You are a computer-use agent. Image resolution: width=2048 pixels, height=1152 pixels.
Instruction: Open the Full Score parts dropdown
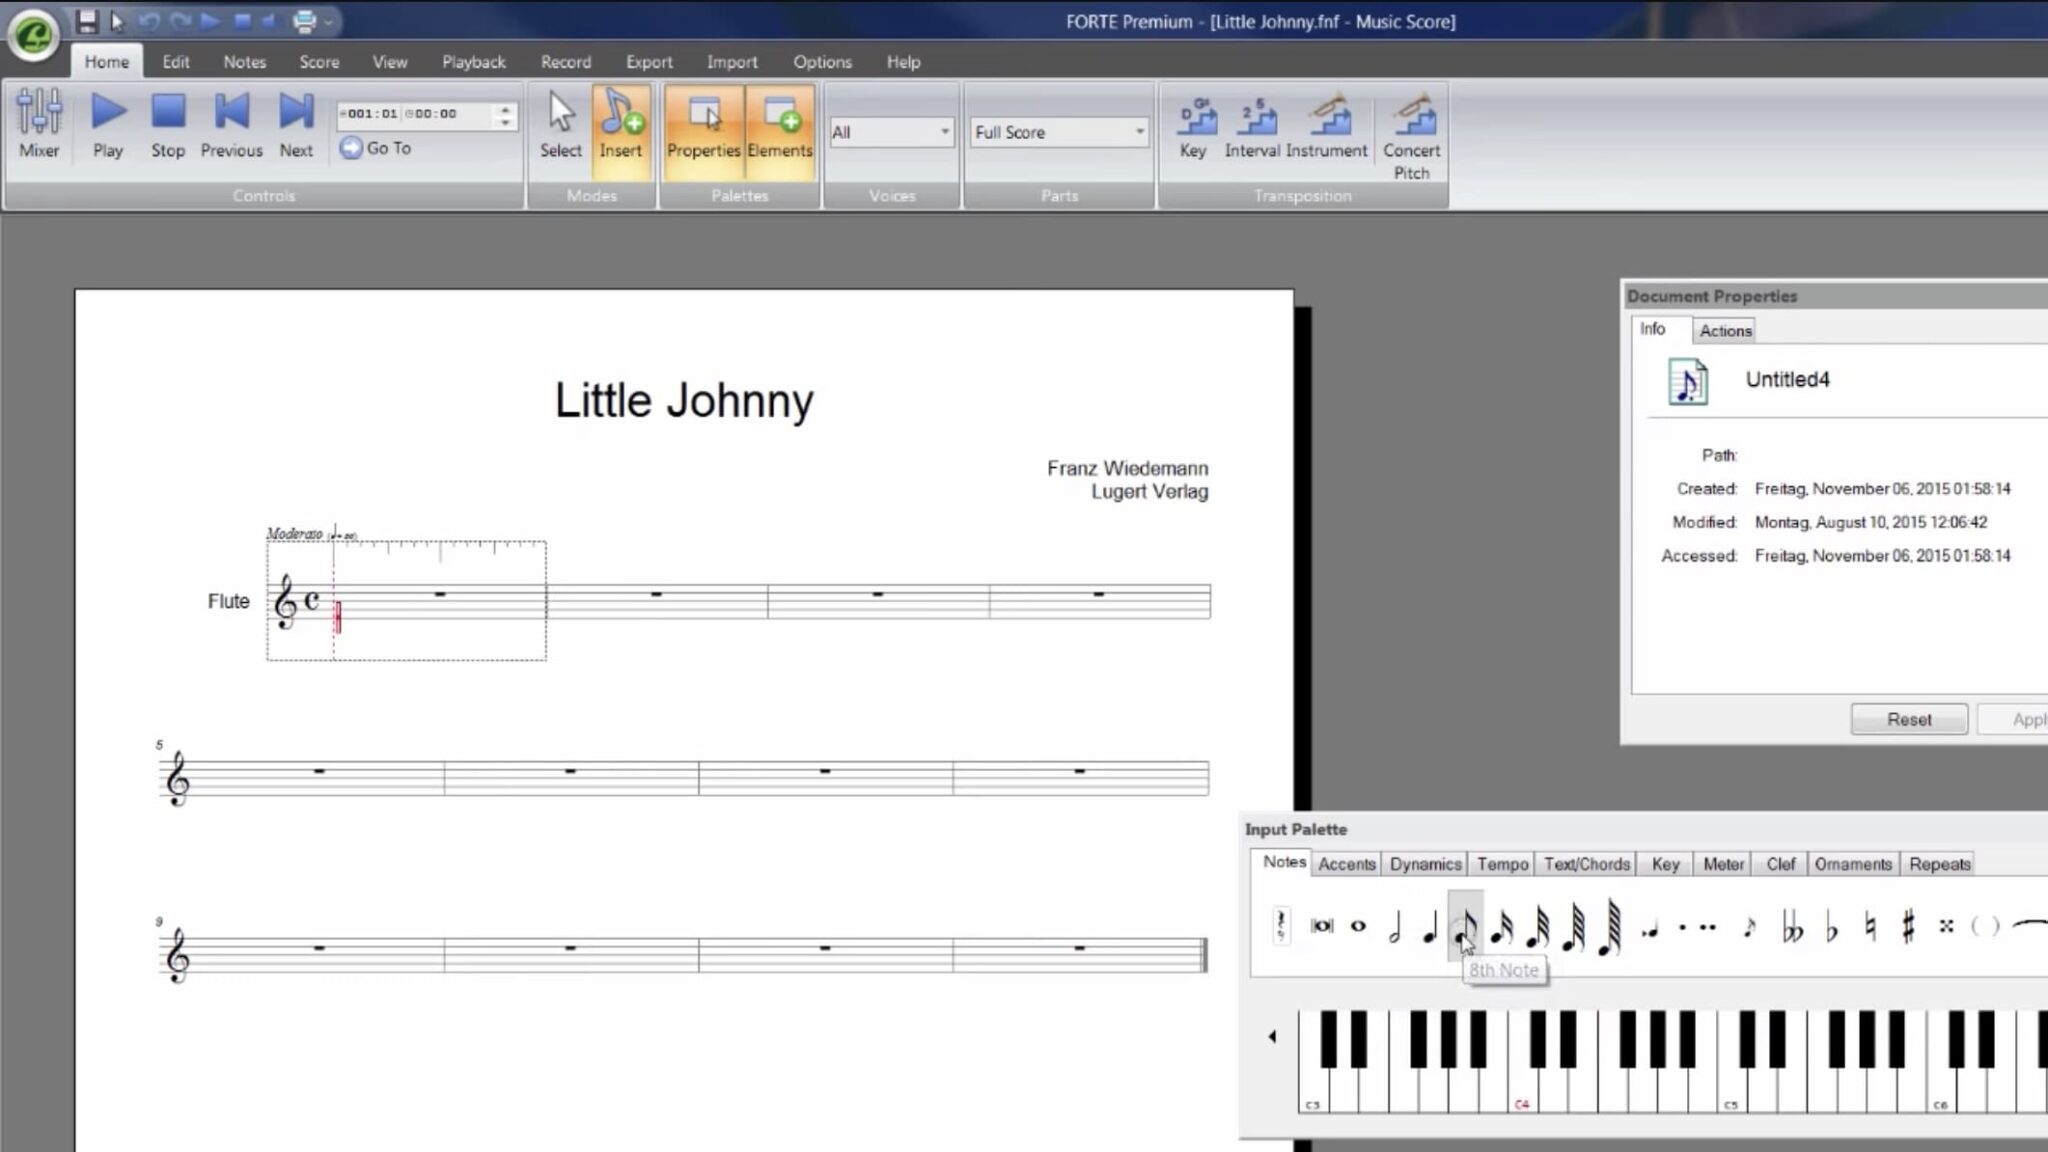(x=1058, y=131)
